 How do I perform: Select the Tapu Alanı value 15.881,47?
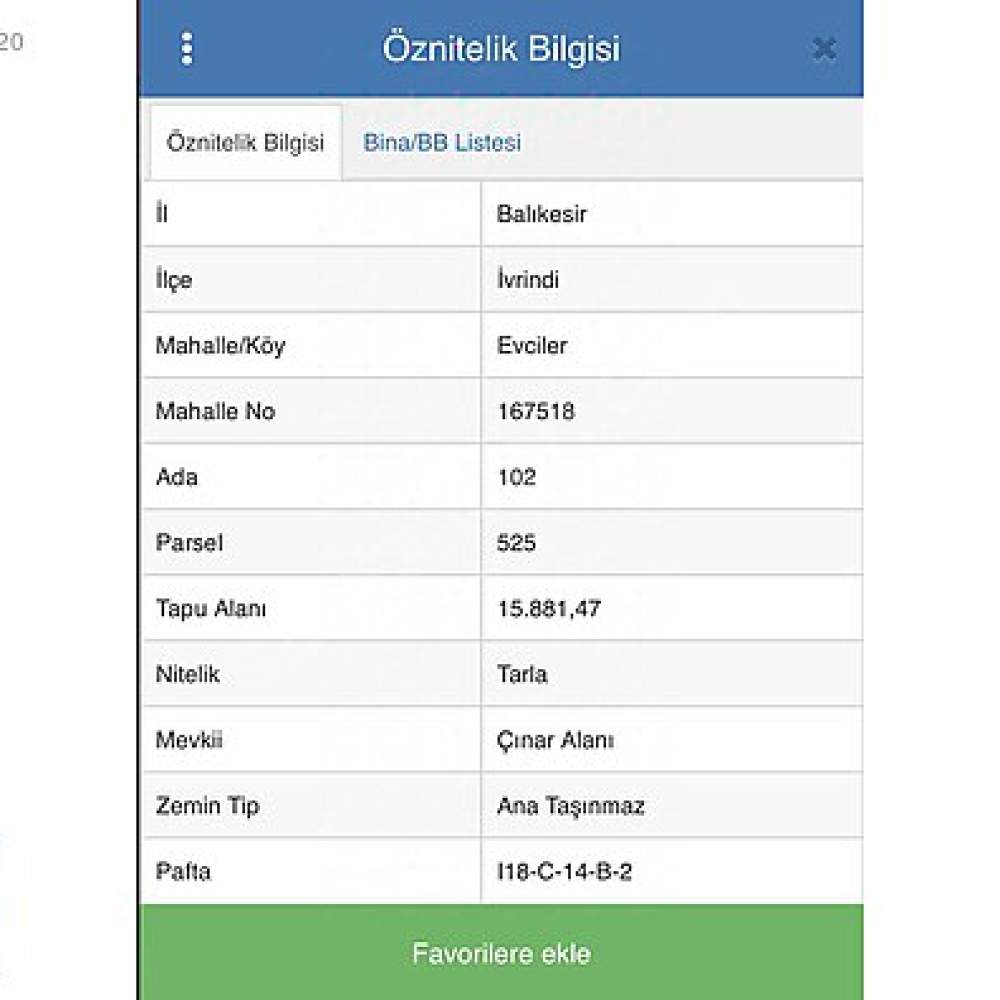(x=549, y=608)
